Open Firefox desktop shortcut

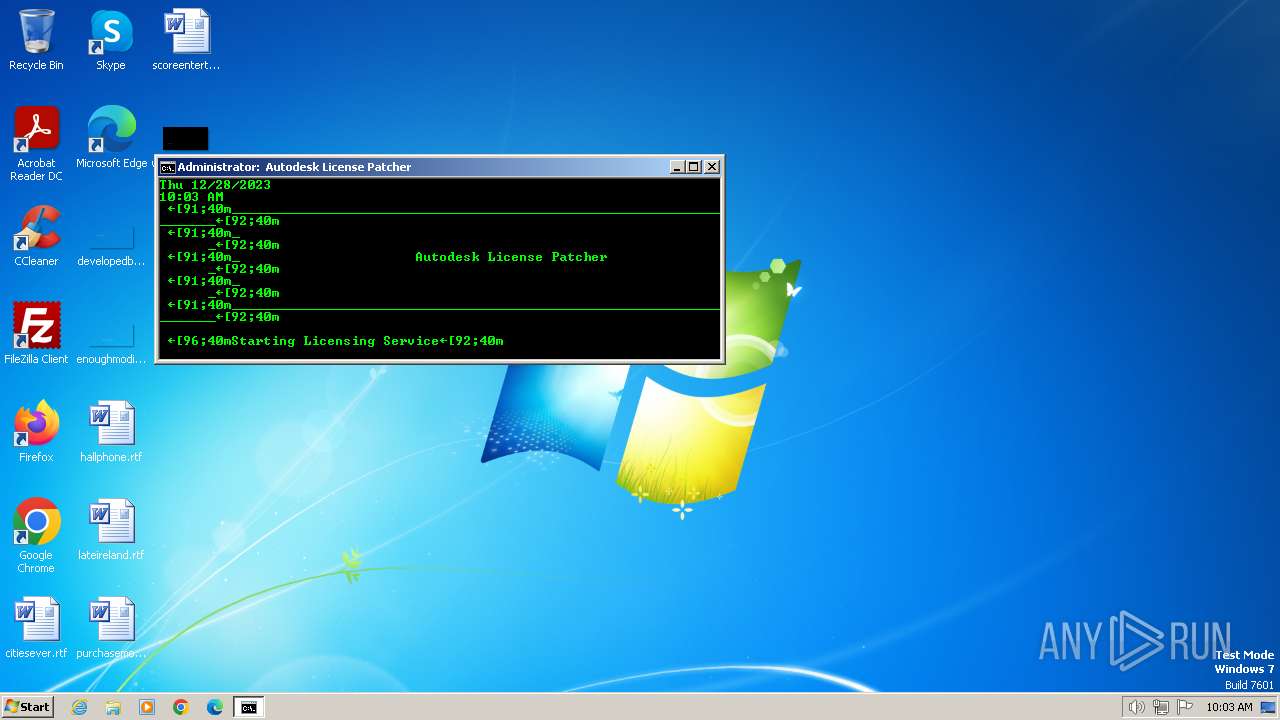pyautogui.click(x=36, y=432)
